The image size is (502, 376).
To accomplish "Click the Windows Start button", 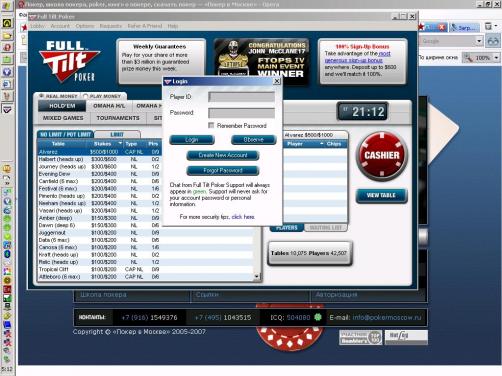I will [x=7, y=6].
